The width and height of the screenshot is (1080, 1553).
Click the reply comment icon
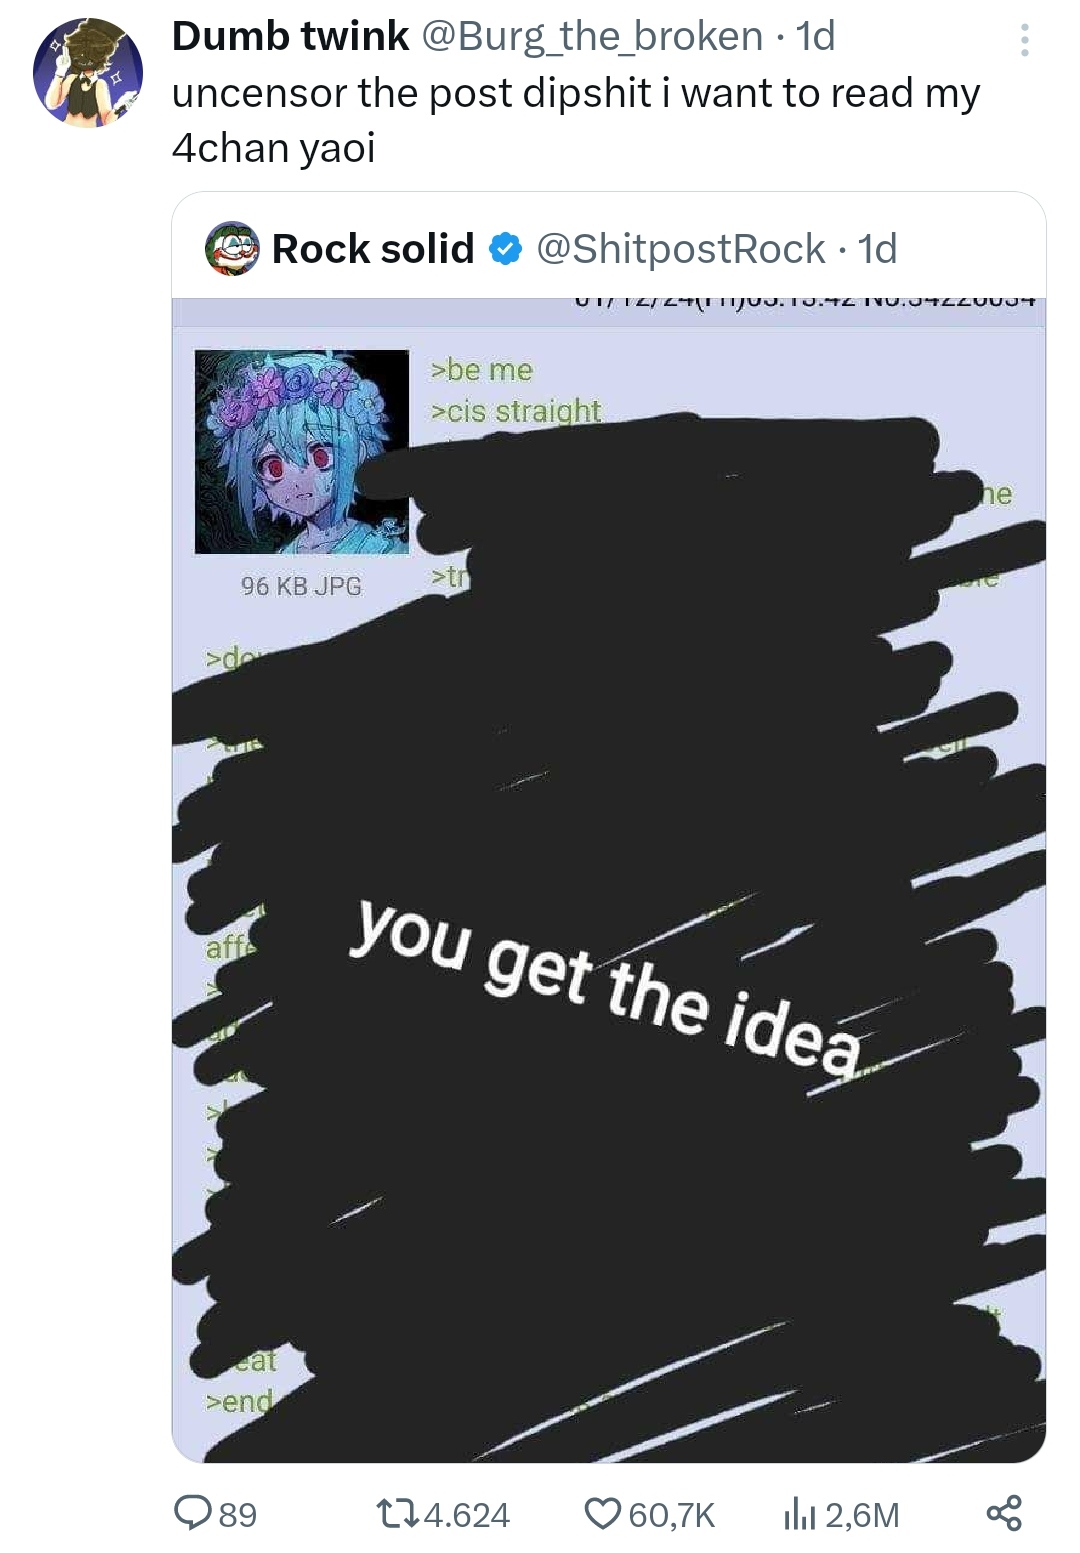tap(191, 1513)
